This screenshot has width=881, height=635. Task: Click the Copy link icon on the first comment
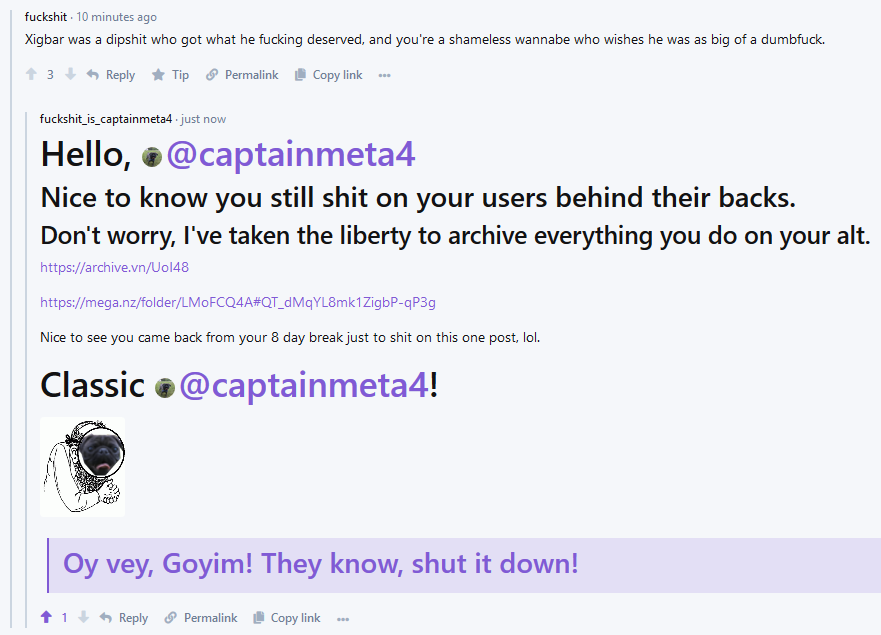[300, 75]
